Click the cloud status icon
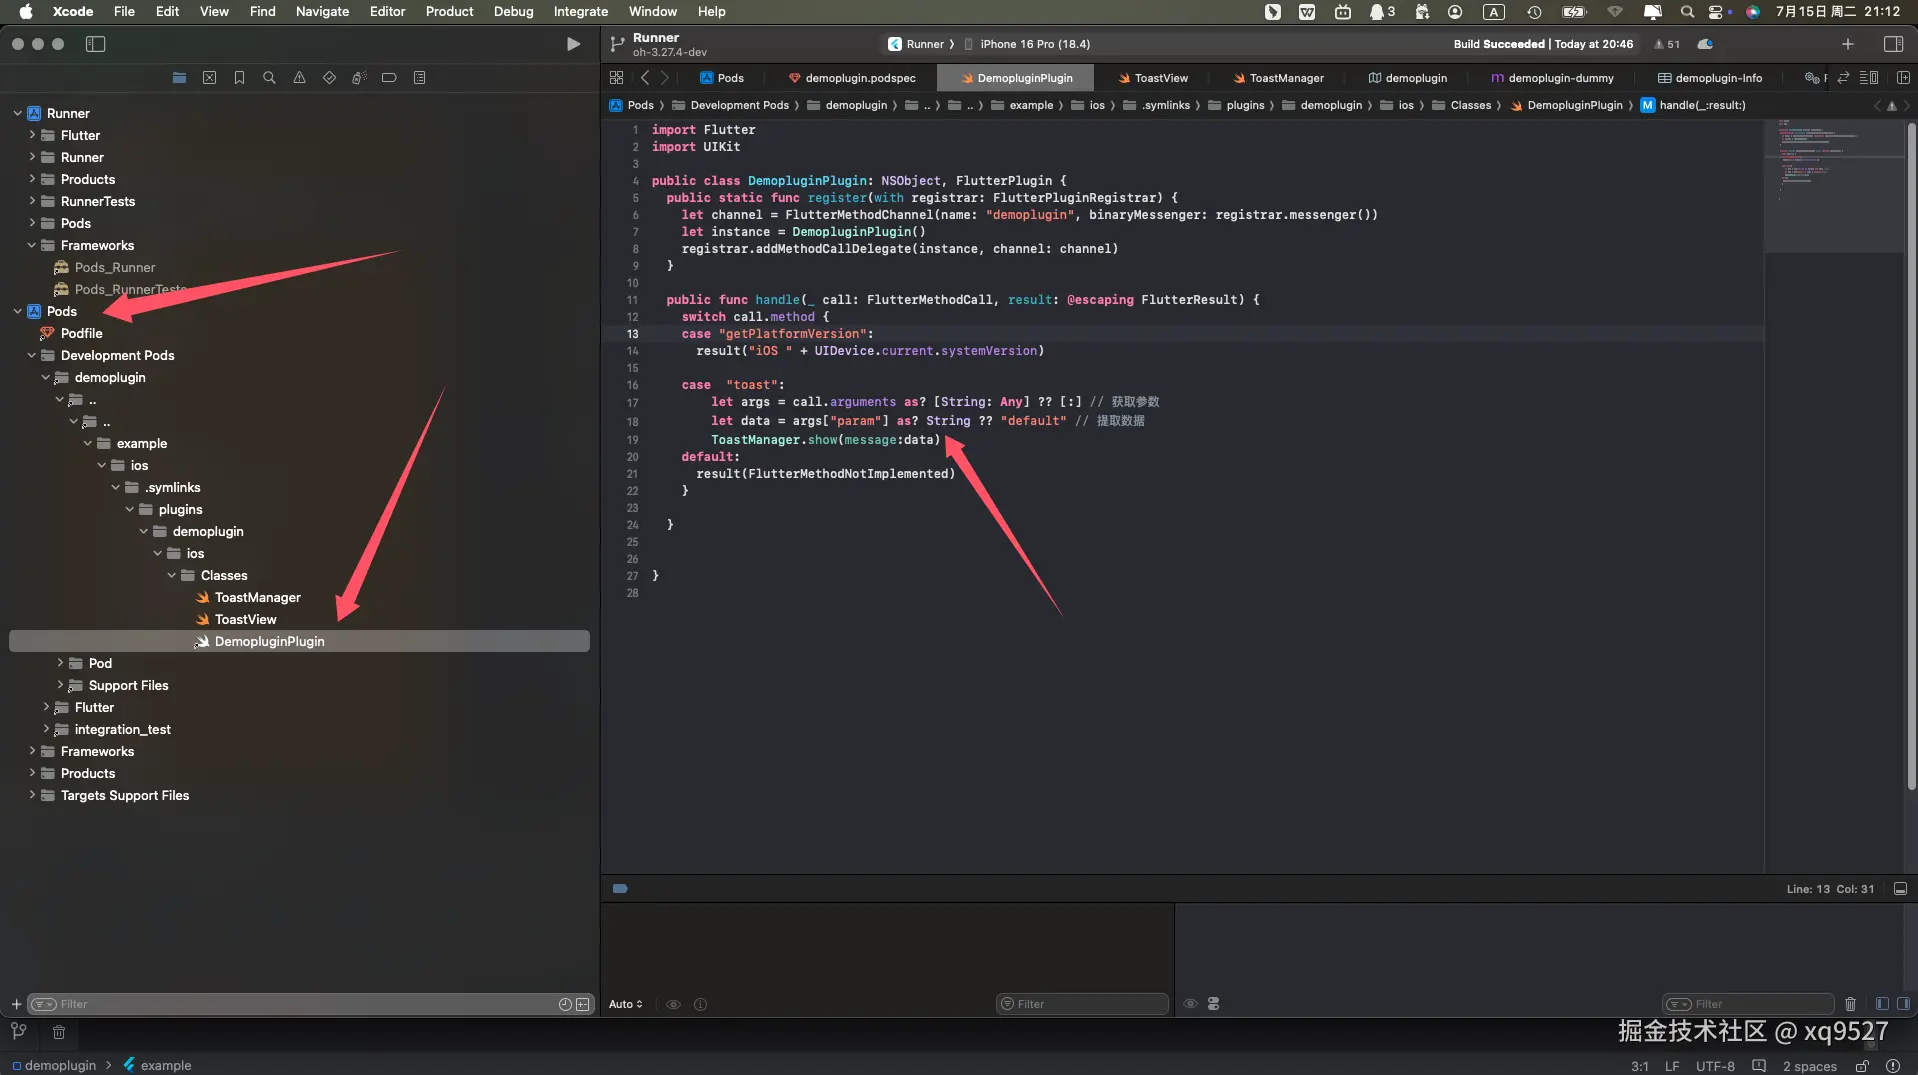This screenshot has width=1918, height=1075. tap(1706, 44)
